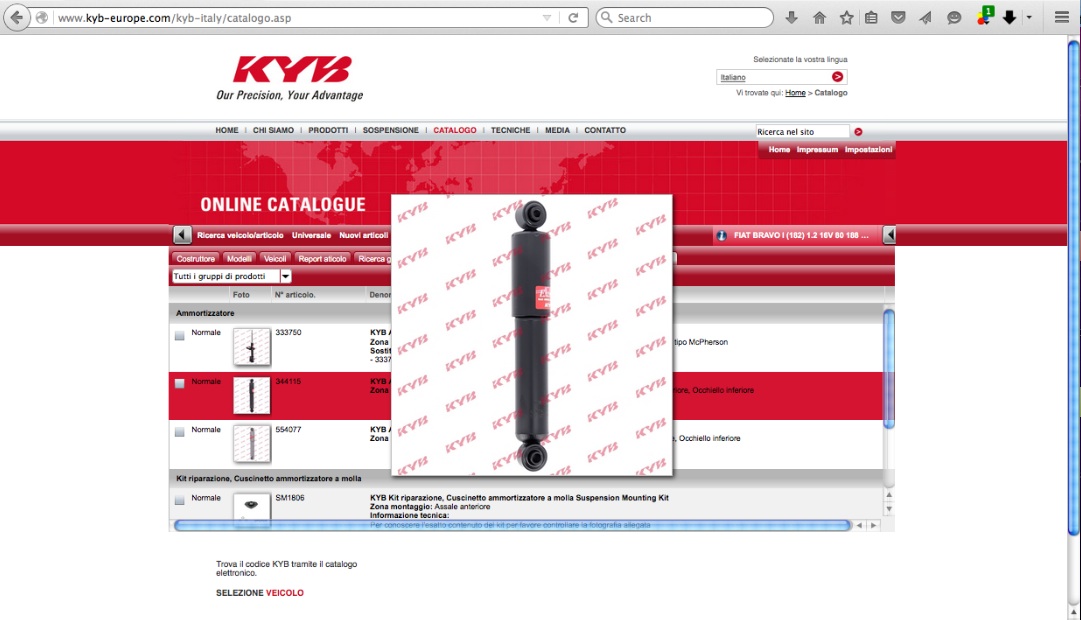Switch to the Report articolo tab
This screenshot has height=620, width=1081.
[322, 259]
